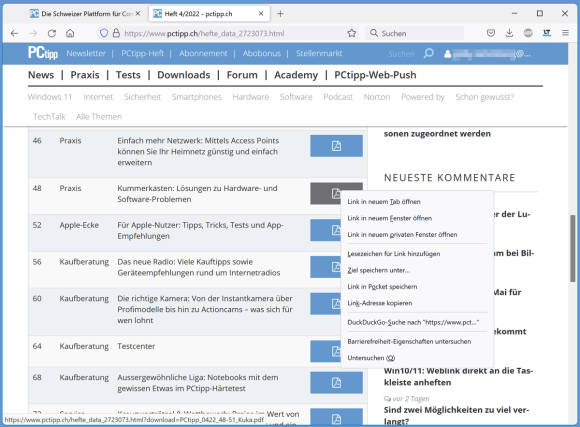Click the LT extension icon in toolbar
This screenshot has height=427, width=580.
(547, 33)
